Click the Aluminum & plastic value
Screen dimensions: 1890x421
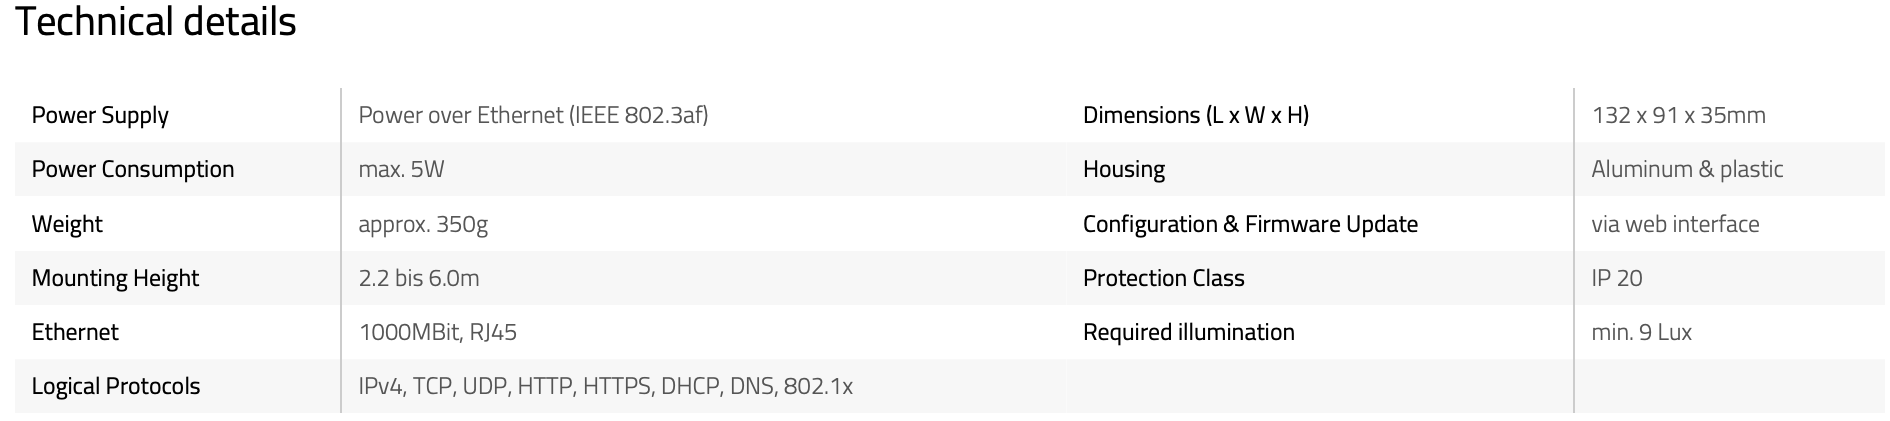pos(1687,169)
